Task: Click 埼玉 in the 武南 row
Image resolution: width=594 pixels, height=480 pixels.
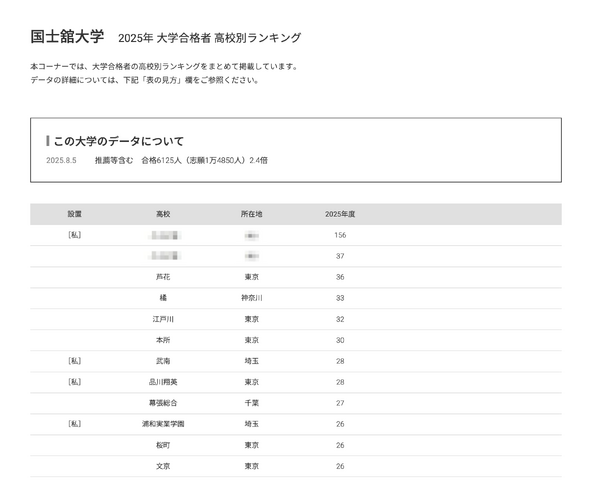Action: pyautogui.click(x=252, y=361)
